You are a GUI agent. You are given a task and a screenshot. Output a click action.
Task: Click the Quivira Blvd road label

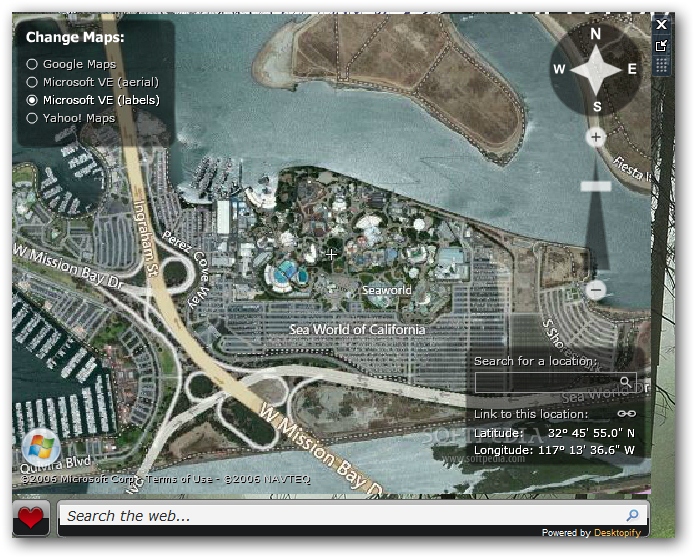click(x=55, y=464)
